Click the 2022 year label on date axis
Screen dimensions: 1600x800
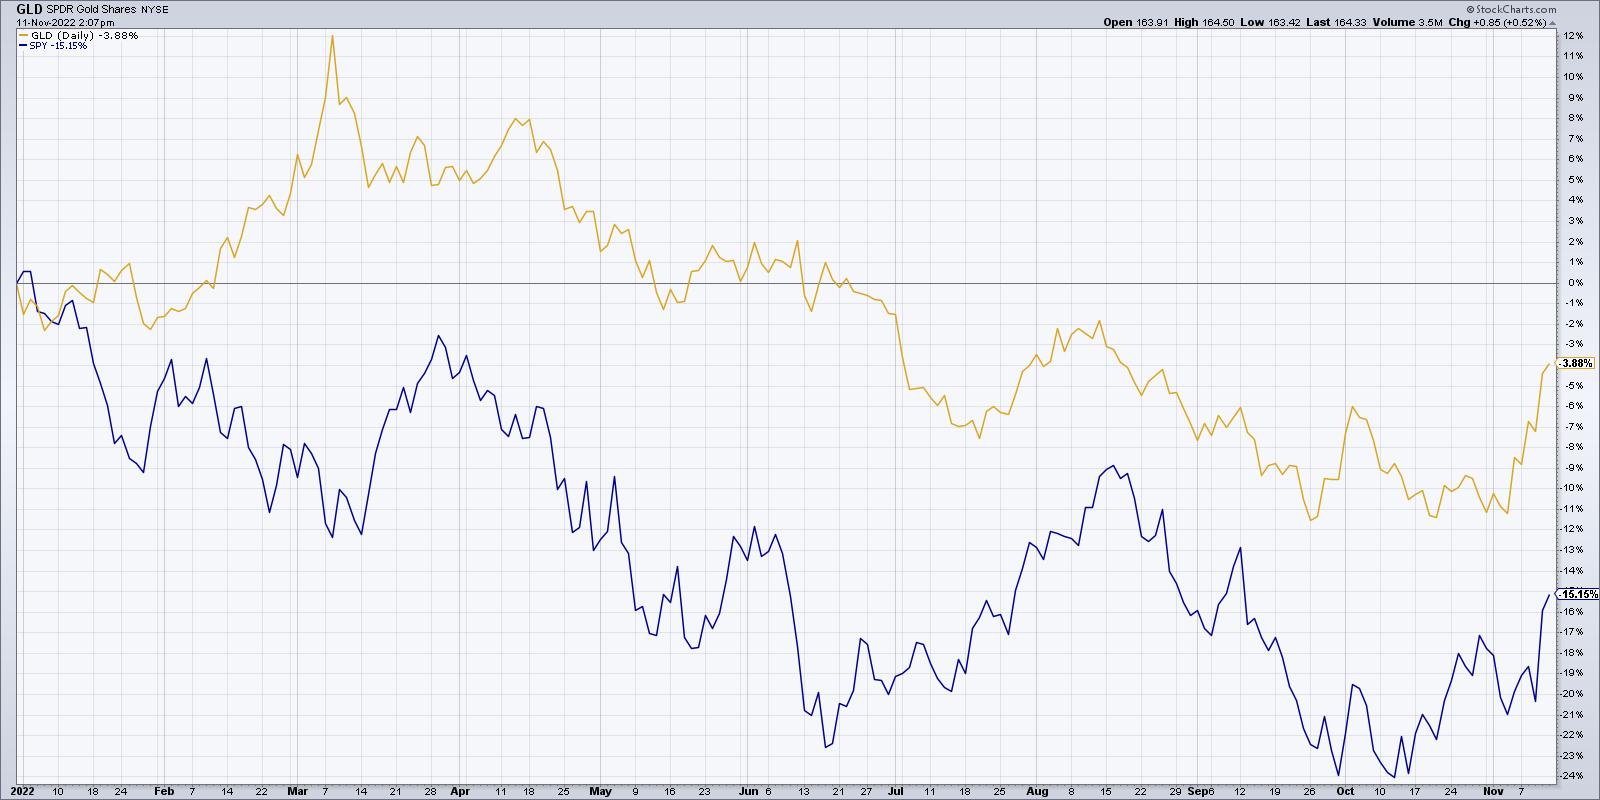pyautogui.click(x=25, y=790)
